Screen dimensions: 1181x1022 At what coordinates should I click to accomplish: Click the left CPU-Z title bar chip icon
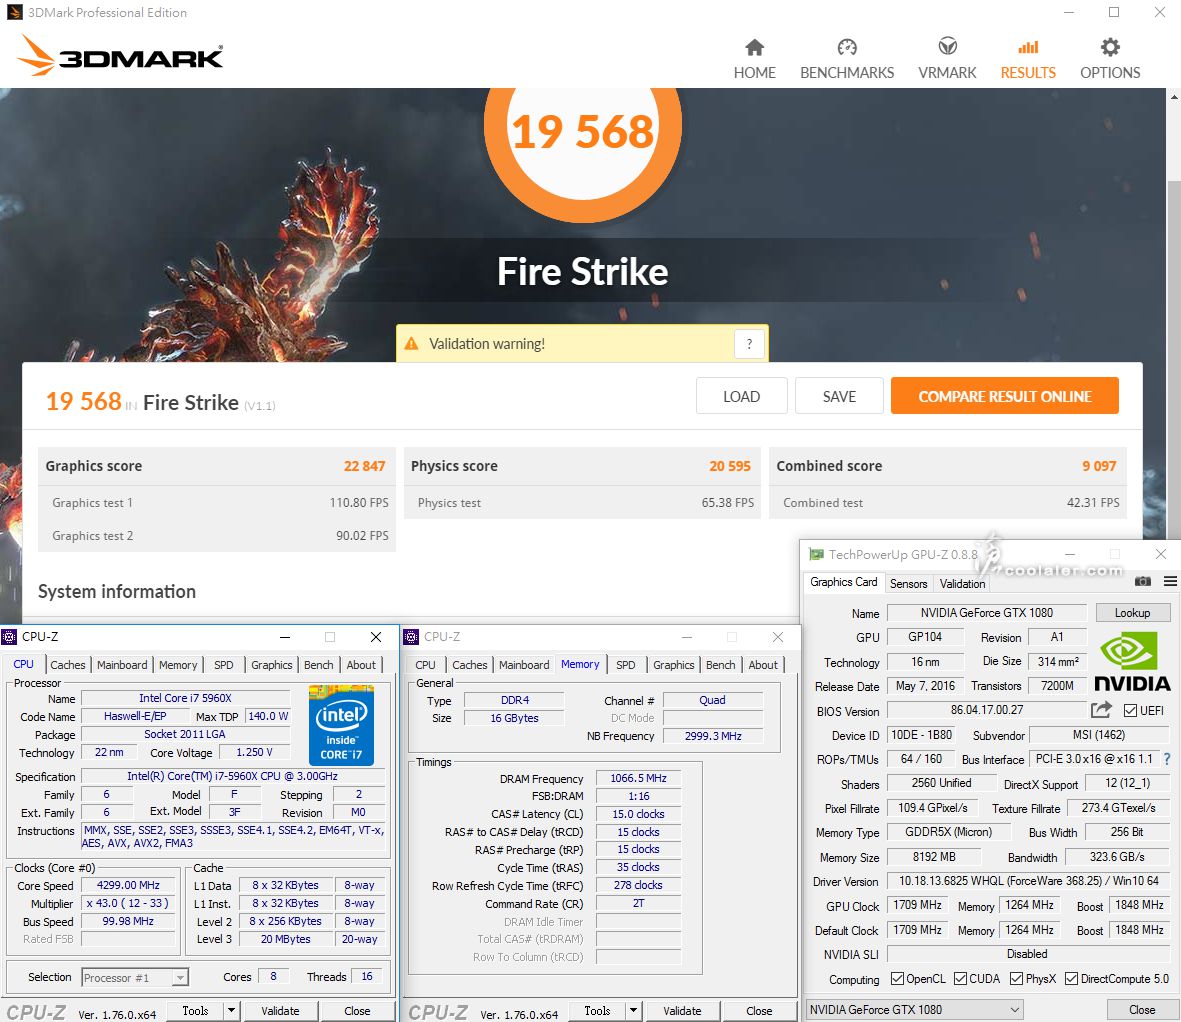point(9,637)
